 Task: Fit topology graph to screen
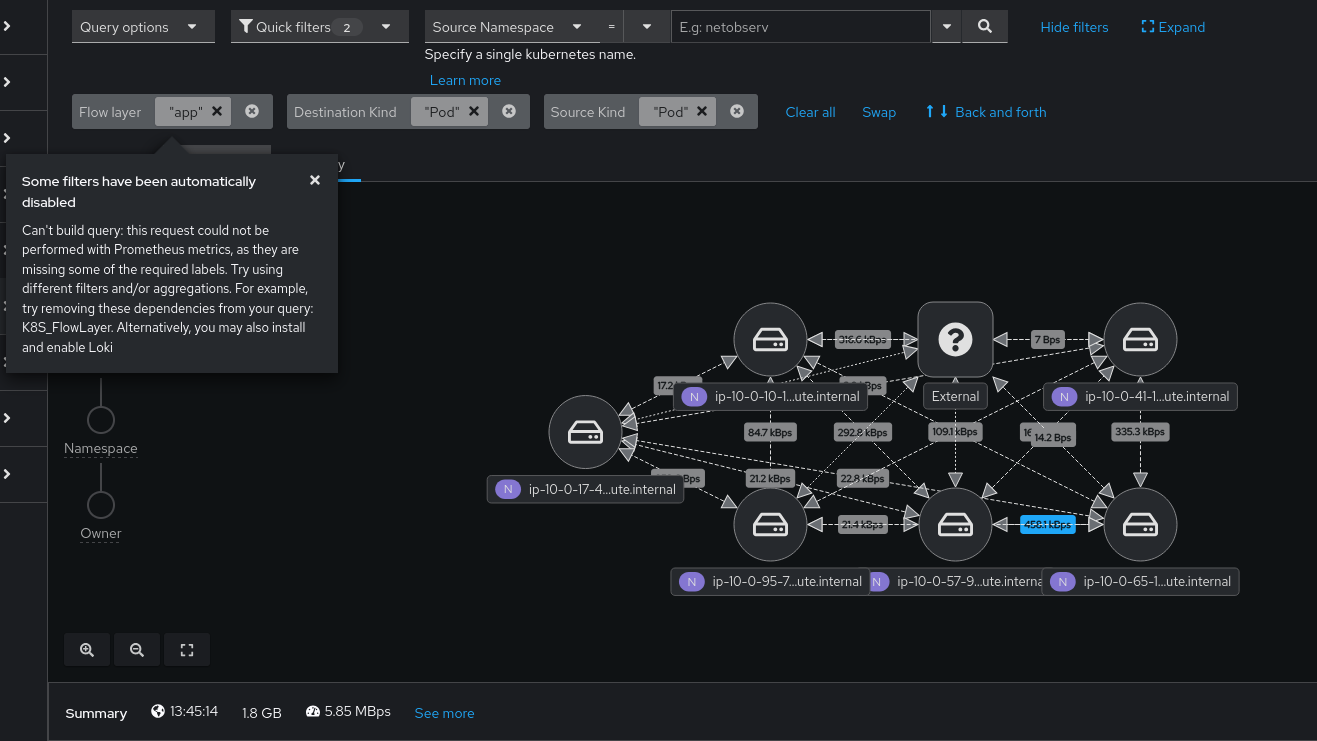(x=187, y=650)
